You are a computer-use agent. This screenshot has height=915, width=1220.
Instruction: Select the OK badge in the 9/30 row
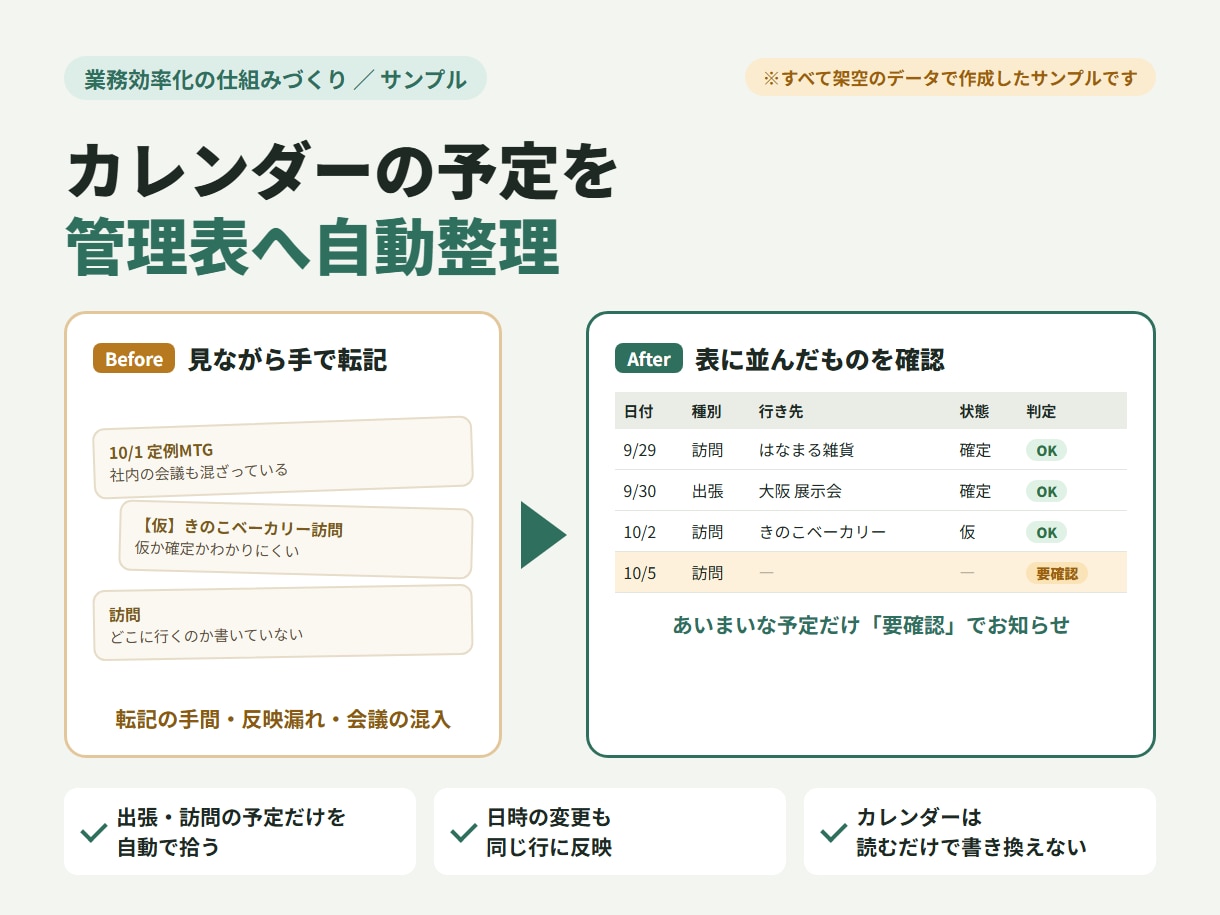click(1046, 491)
